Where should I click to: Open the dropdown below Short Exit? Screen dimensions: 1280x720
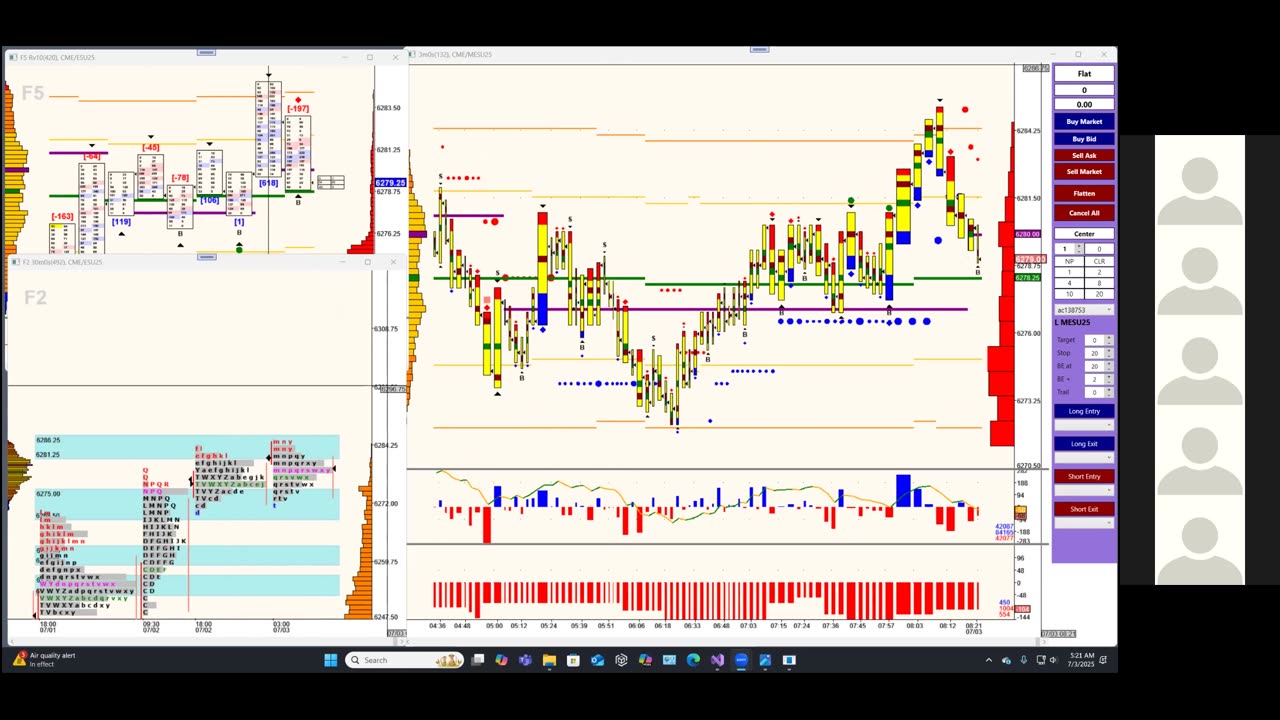point(1084,523)
